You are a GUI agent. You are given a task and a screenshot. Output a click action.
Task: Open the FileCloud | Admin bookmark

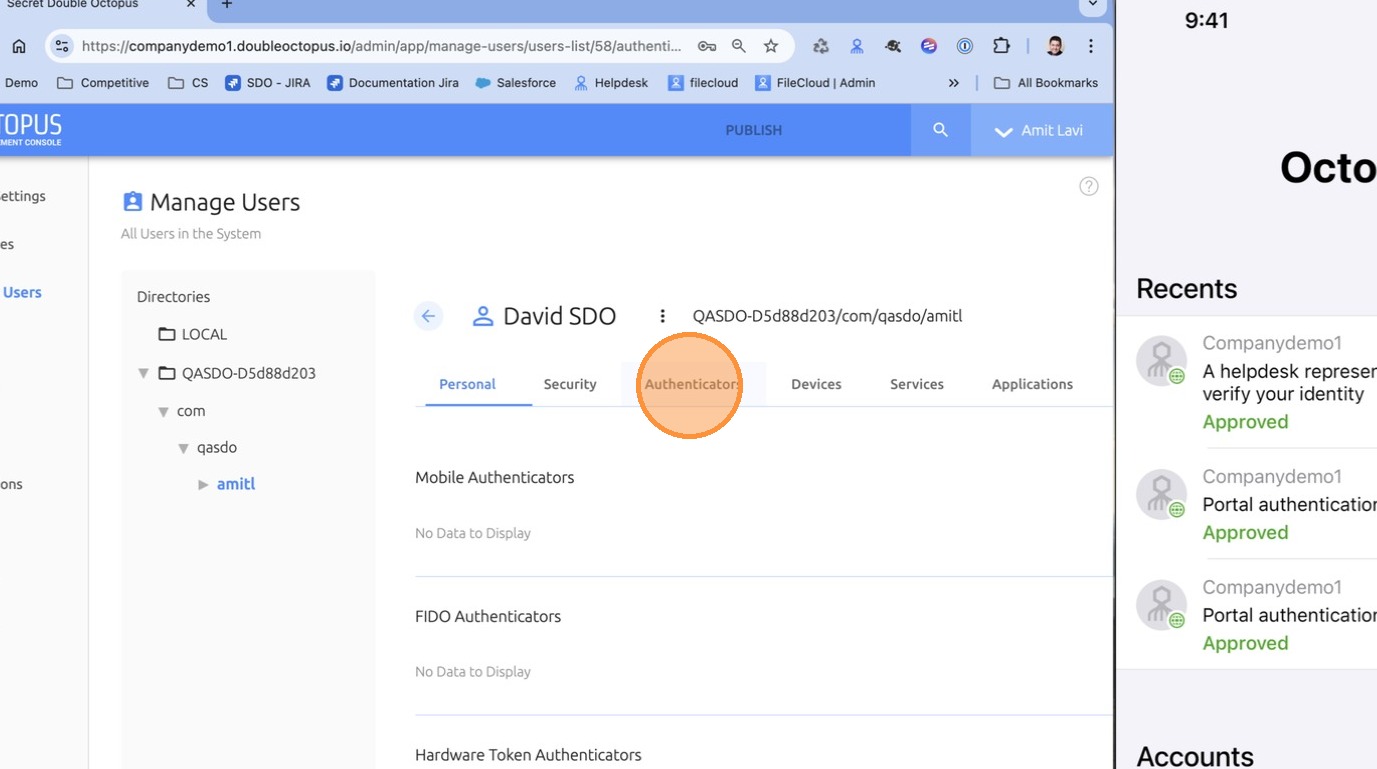(x=815, y=83)
